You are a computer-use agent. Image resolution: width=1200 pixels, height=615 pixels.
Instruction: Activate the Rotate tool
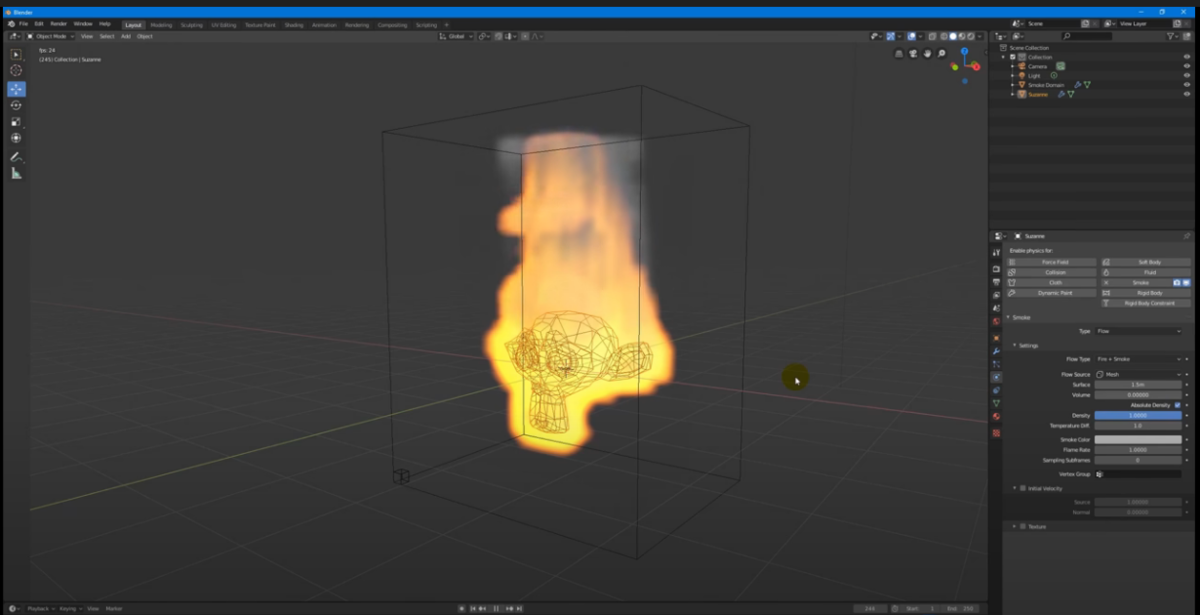coord(16,105)
